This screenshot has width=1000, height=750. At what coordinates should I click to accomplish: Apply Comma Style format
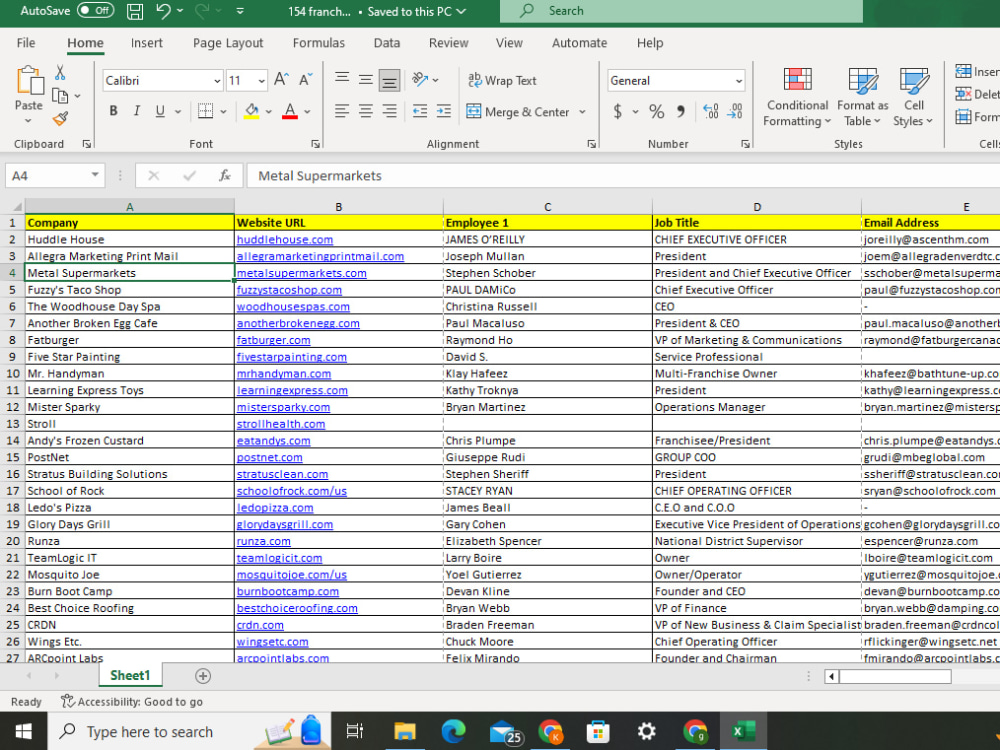coord(681,112)
